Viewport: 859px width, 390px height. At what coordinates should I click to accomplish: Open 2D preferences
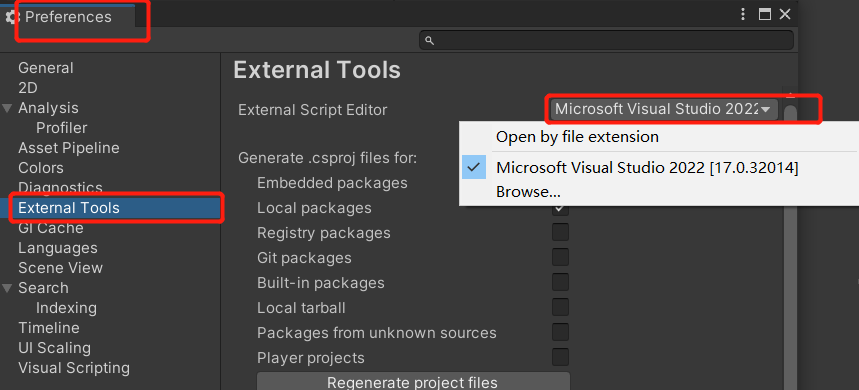point(27,88)
